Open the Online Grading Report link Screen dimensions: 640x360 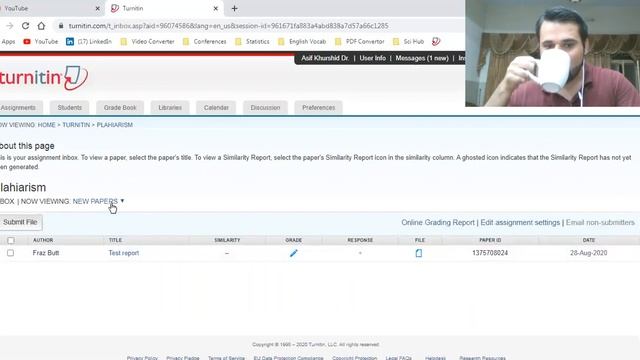(438, 222)
